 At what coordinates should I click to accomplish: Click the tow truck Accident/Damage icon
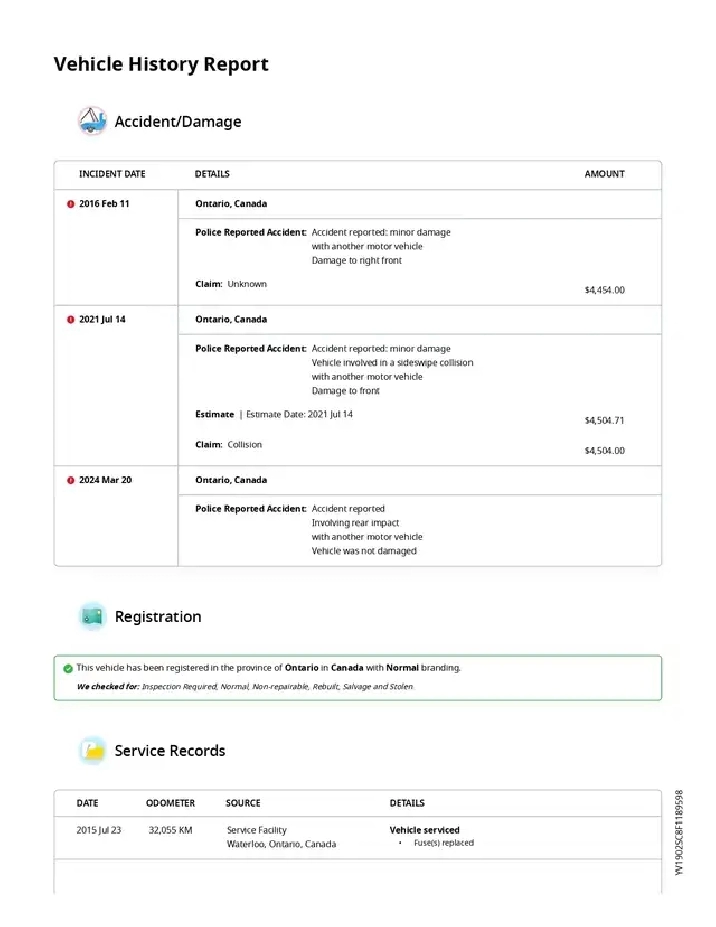[x=92, y=121]
